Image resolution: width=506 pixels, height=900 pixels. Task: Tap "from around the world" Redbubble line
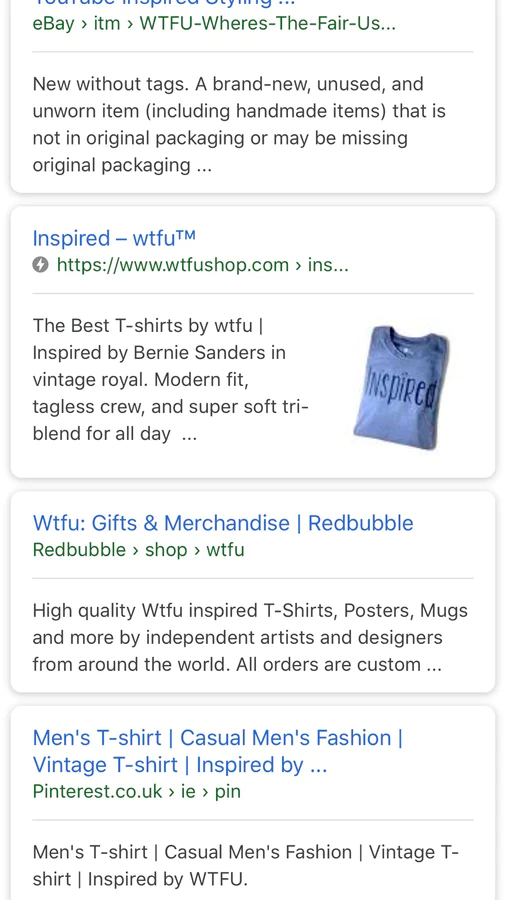pyautogui.click(x=237, y=665)
